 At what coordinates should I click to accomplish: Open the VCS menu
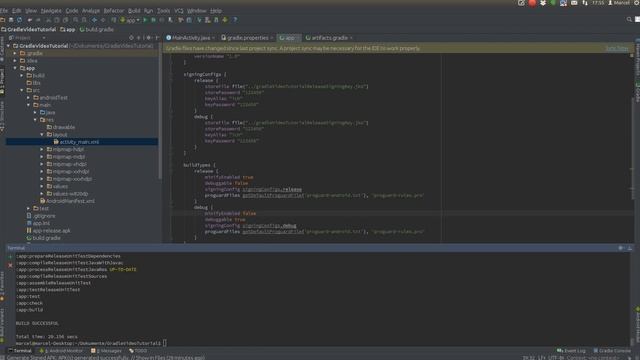coord(179,11)
